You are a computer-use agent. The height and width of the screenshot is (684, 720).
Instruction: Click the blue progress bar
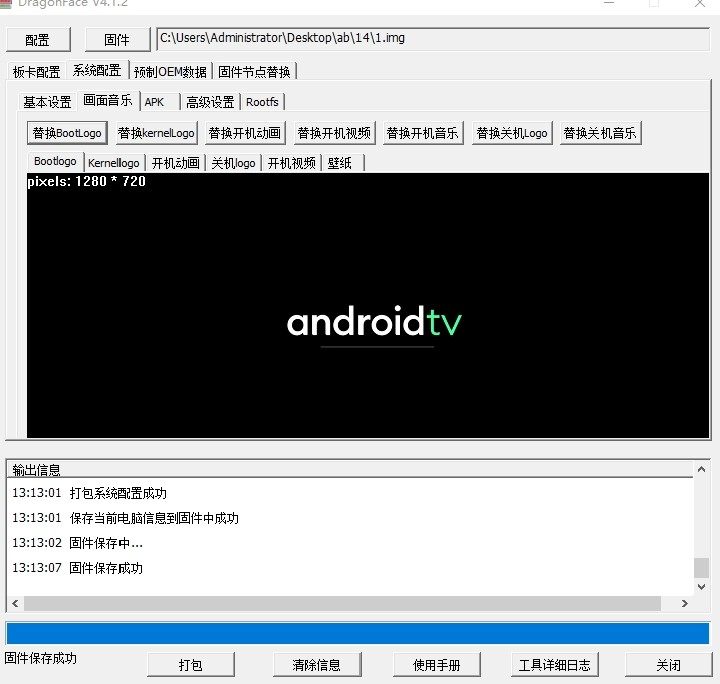pyautogui.click(x=358, y=634)
